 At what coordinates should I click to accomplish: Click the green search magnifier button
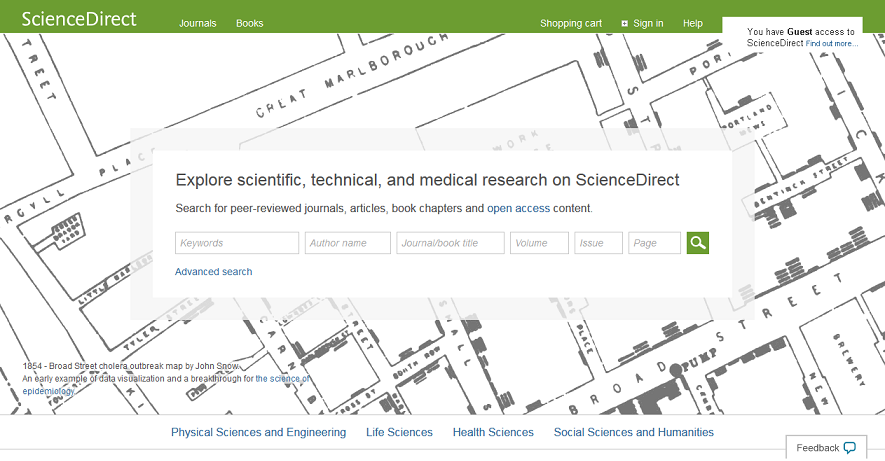[698, 243]
